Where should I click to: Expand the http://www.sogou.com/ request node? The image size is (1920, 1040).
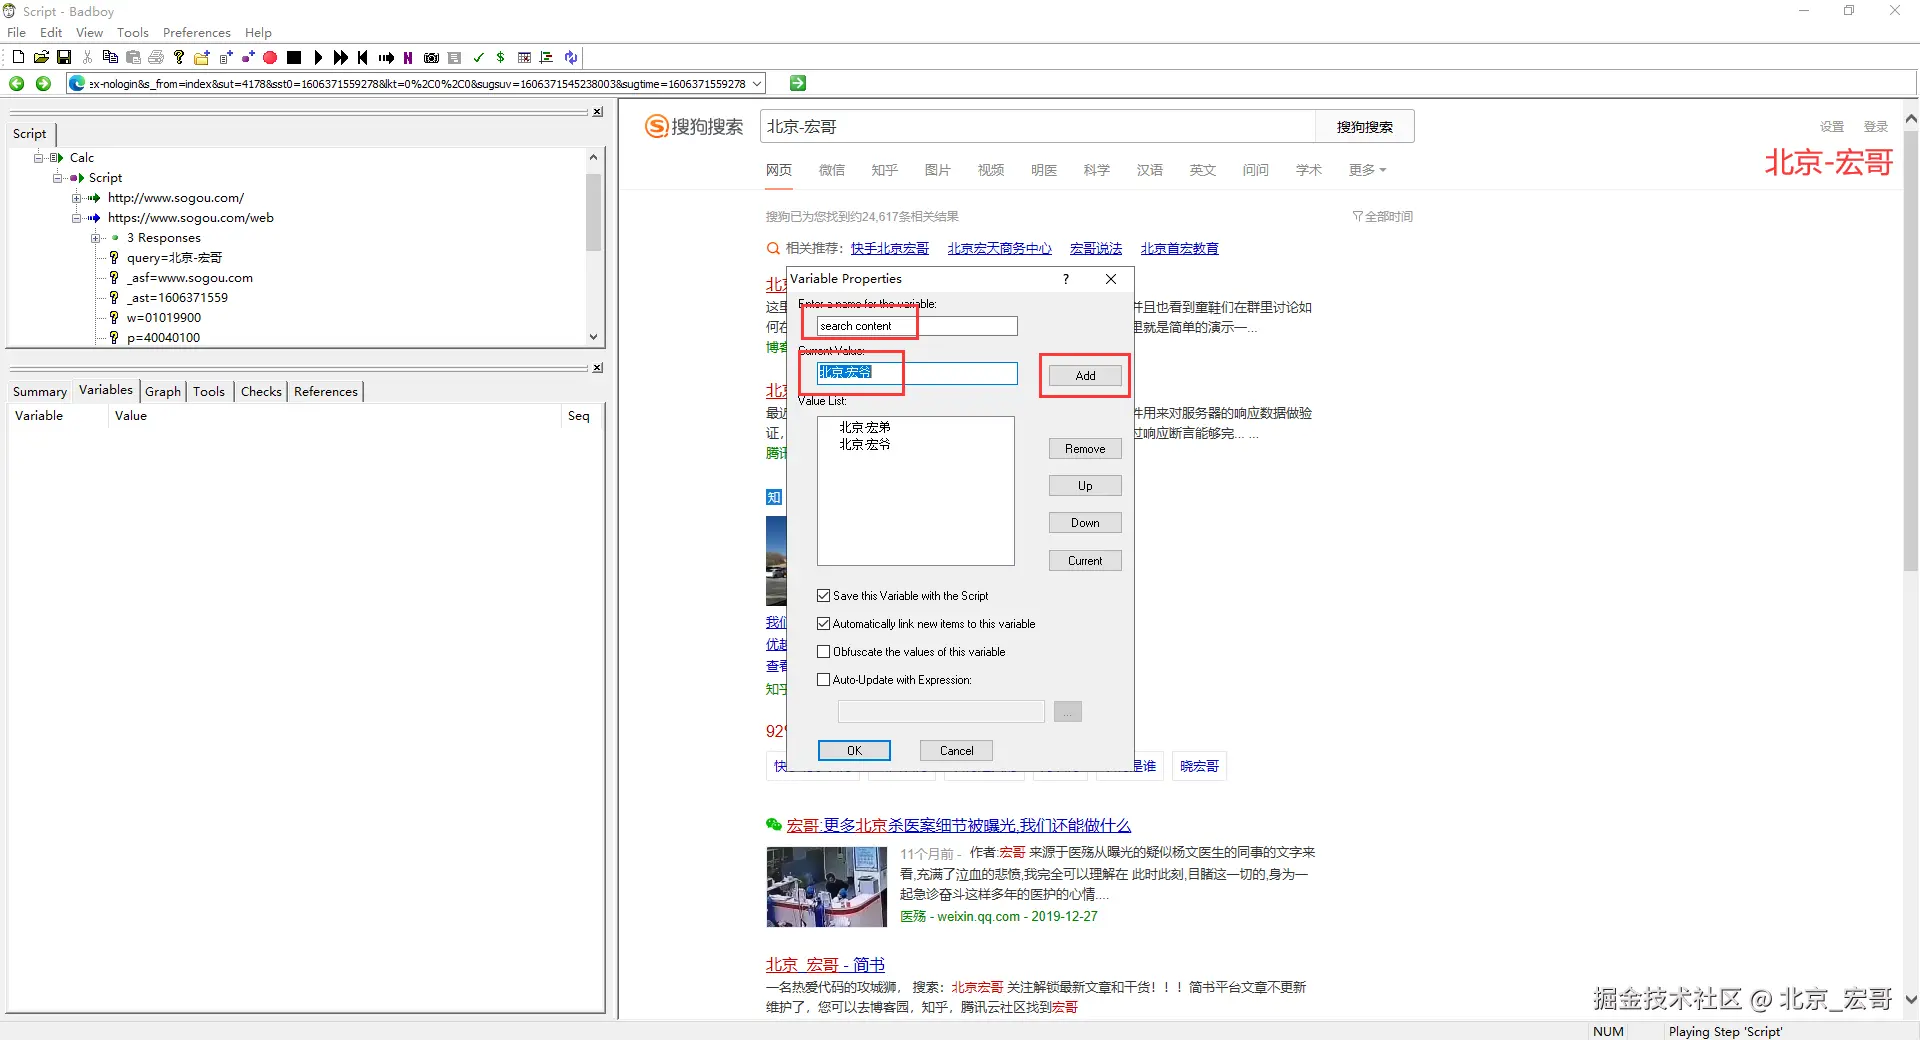[76, 198]
